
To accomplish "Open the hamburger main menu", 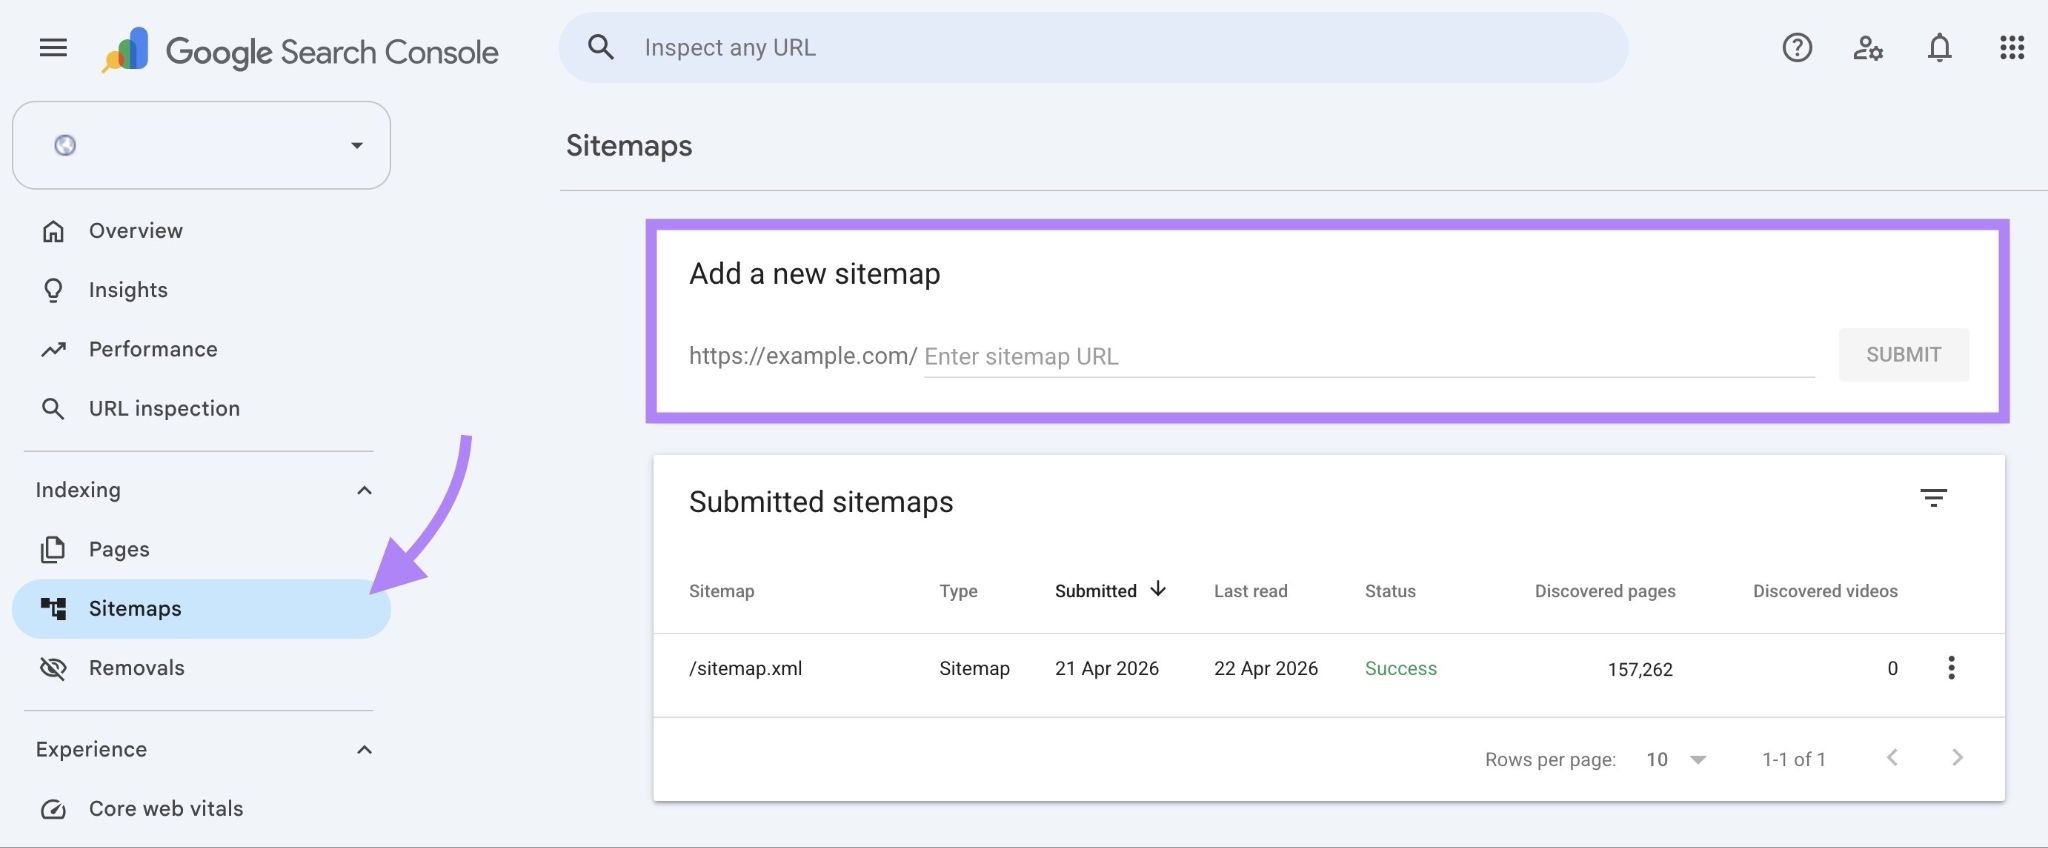I will click(x=53, y=47).
